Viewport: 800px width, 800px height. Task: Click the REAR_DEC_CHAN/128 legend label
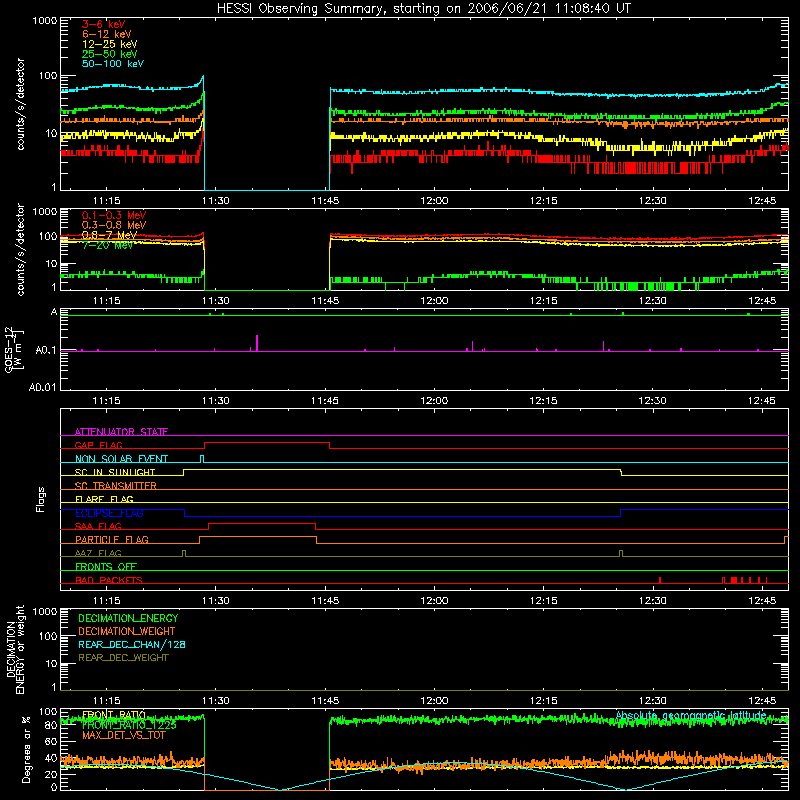(x=132, y=644)
